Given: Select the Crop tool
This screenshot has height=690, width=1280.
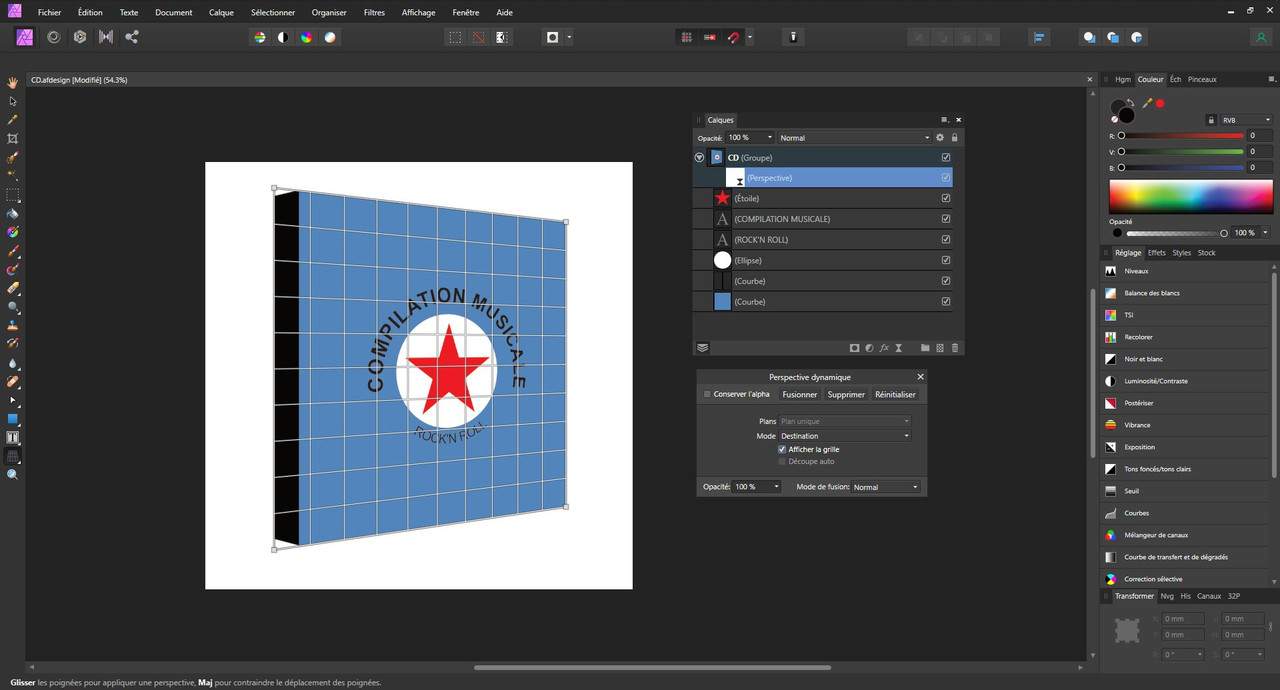Looking at the screenshot, I should [x=13, y=139].
